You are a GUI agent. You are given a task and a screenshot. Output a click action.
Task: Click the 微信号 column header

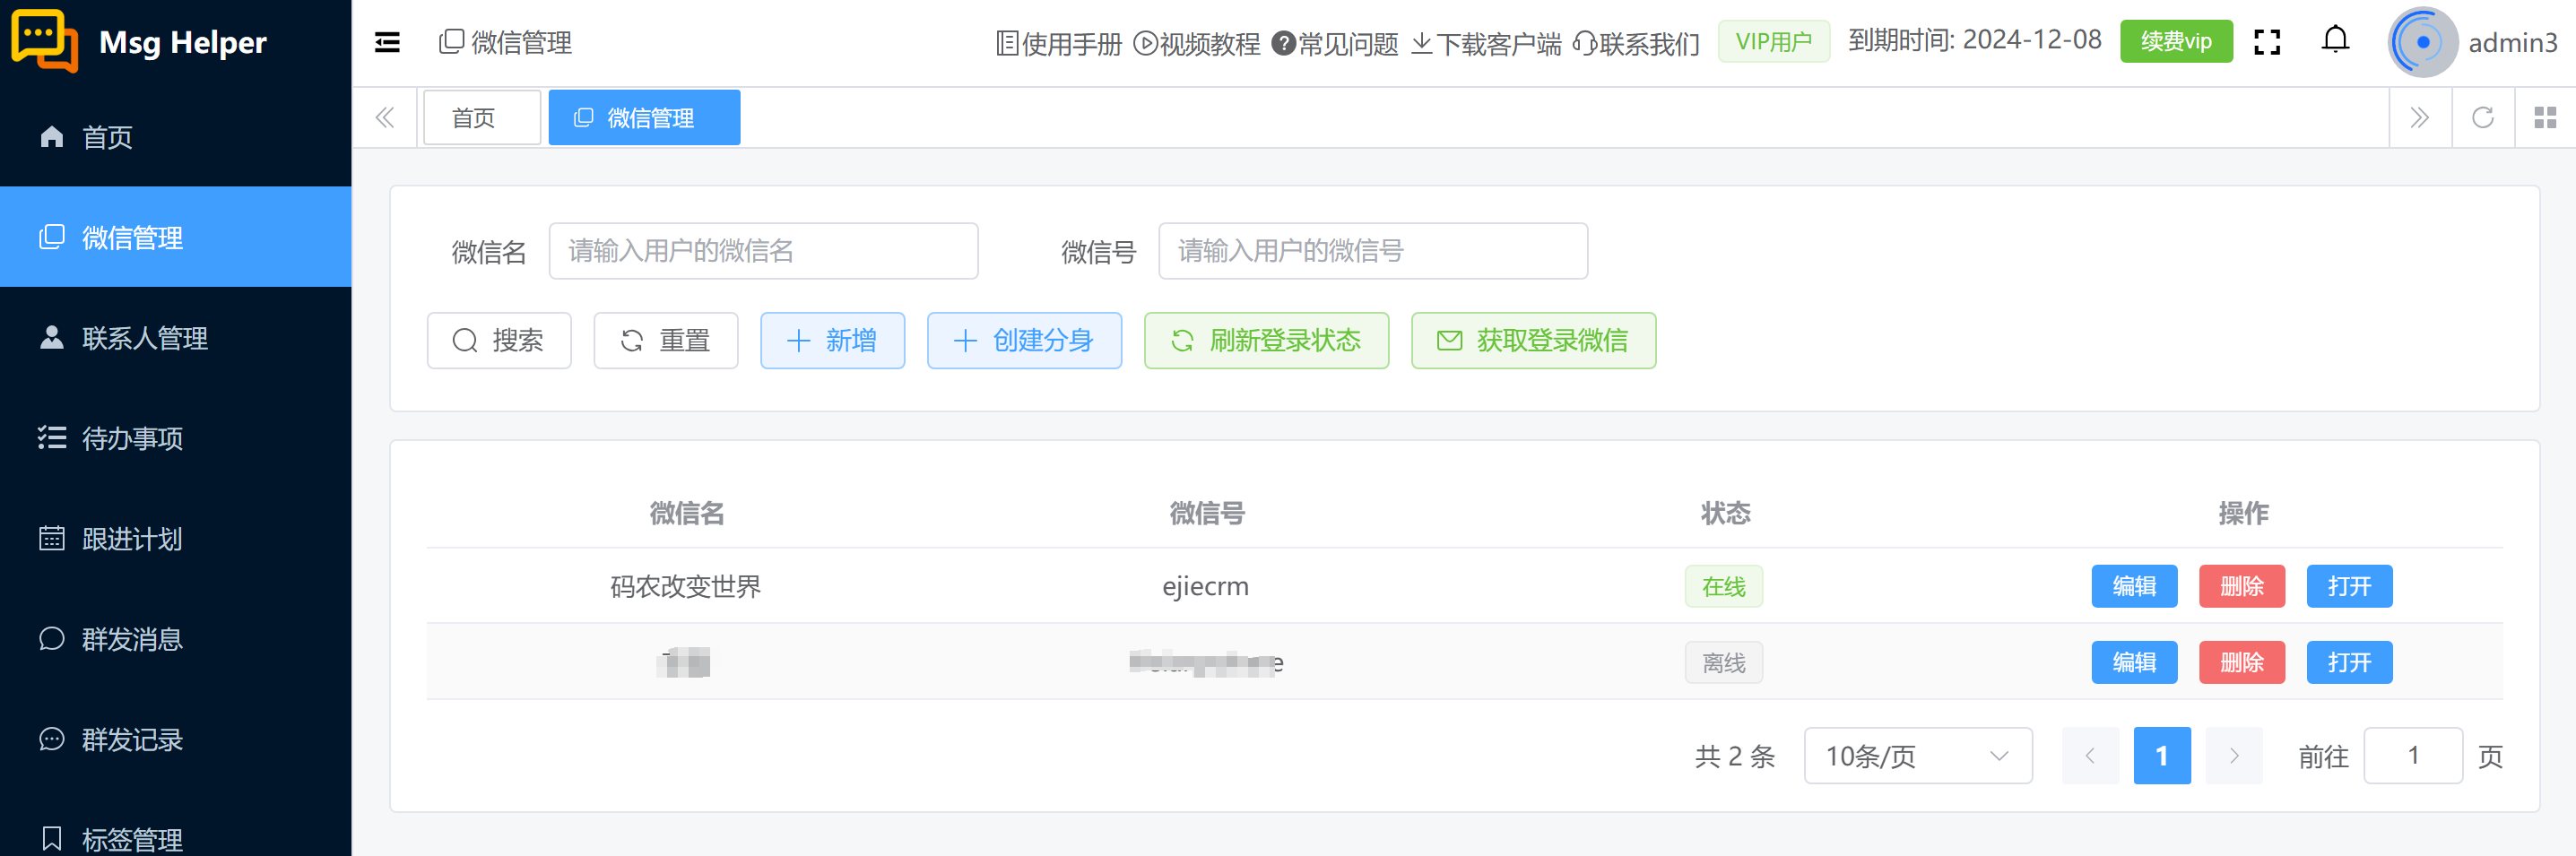tap(1207, 513)
